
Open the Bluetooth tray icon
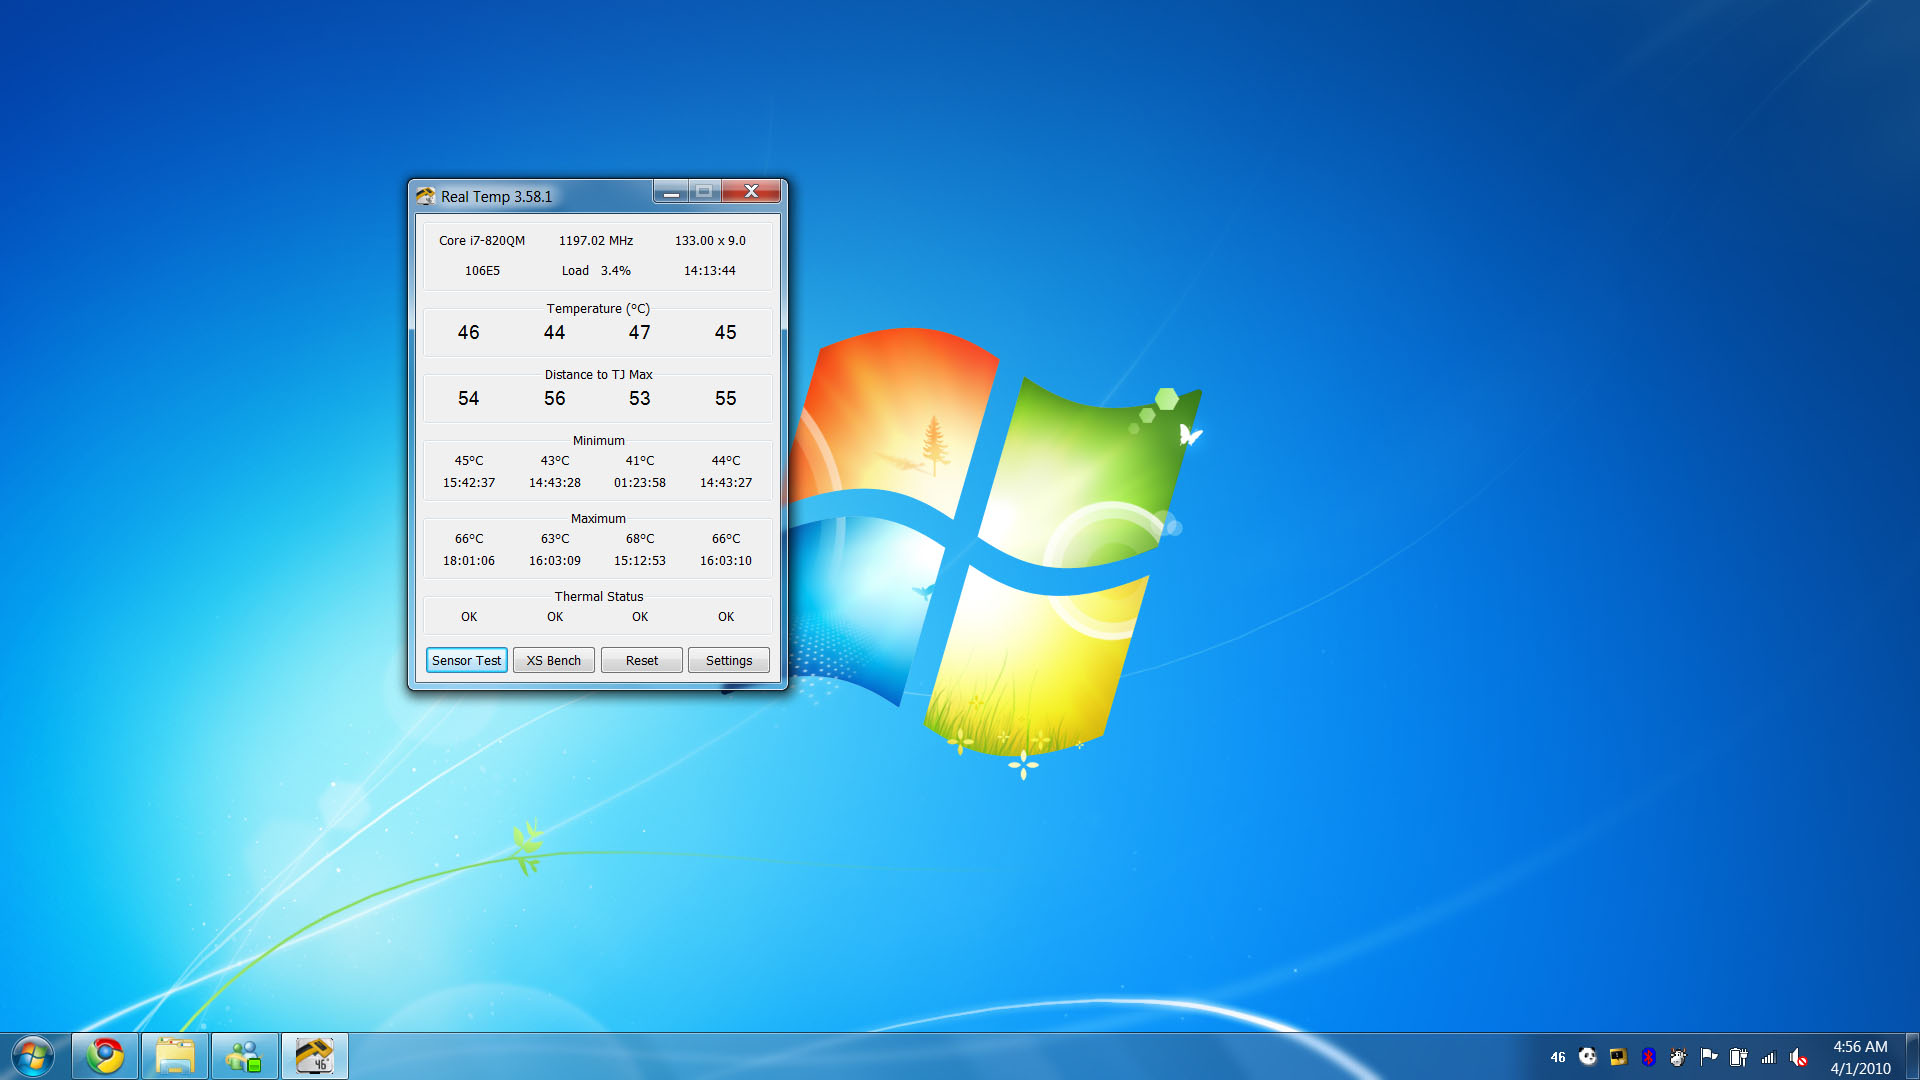pyautogui.click(x=1648, y=1057)
